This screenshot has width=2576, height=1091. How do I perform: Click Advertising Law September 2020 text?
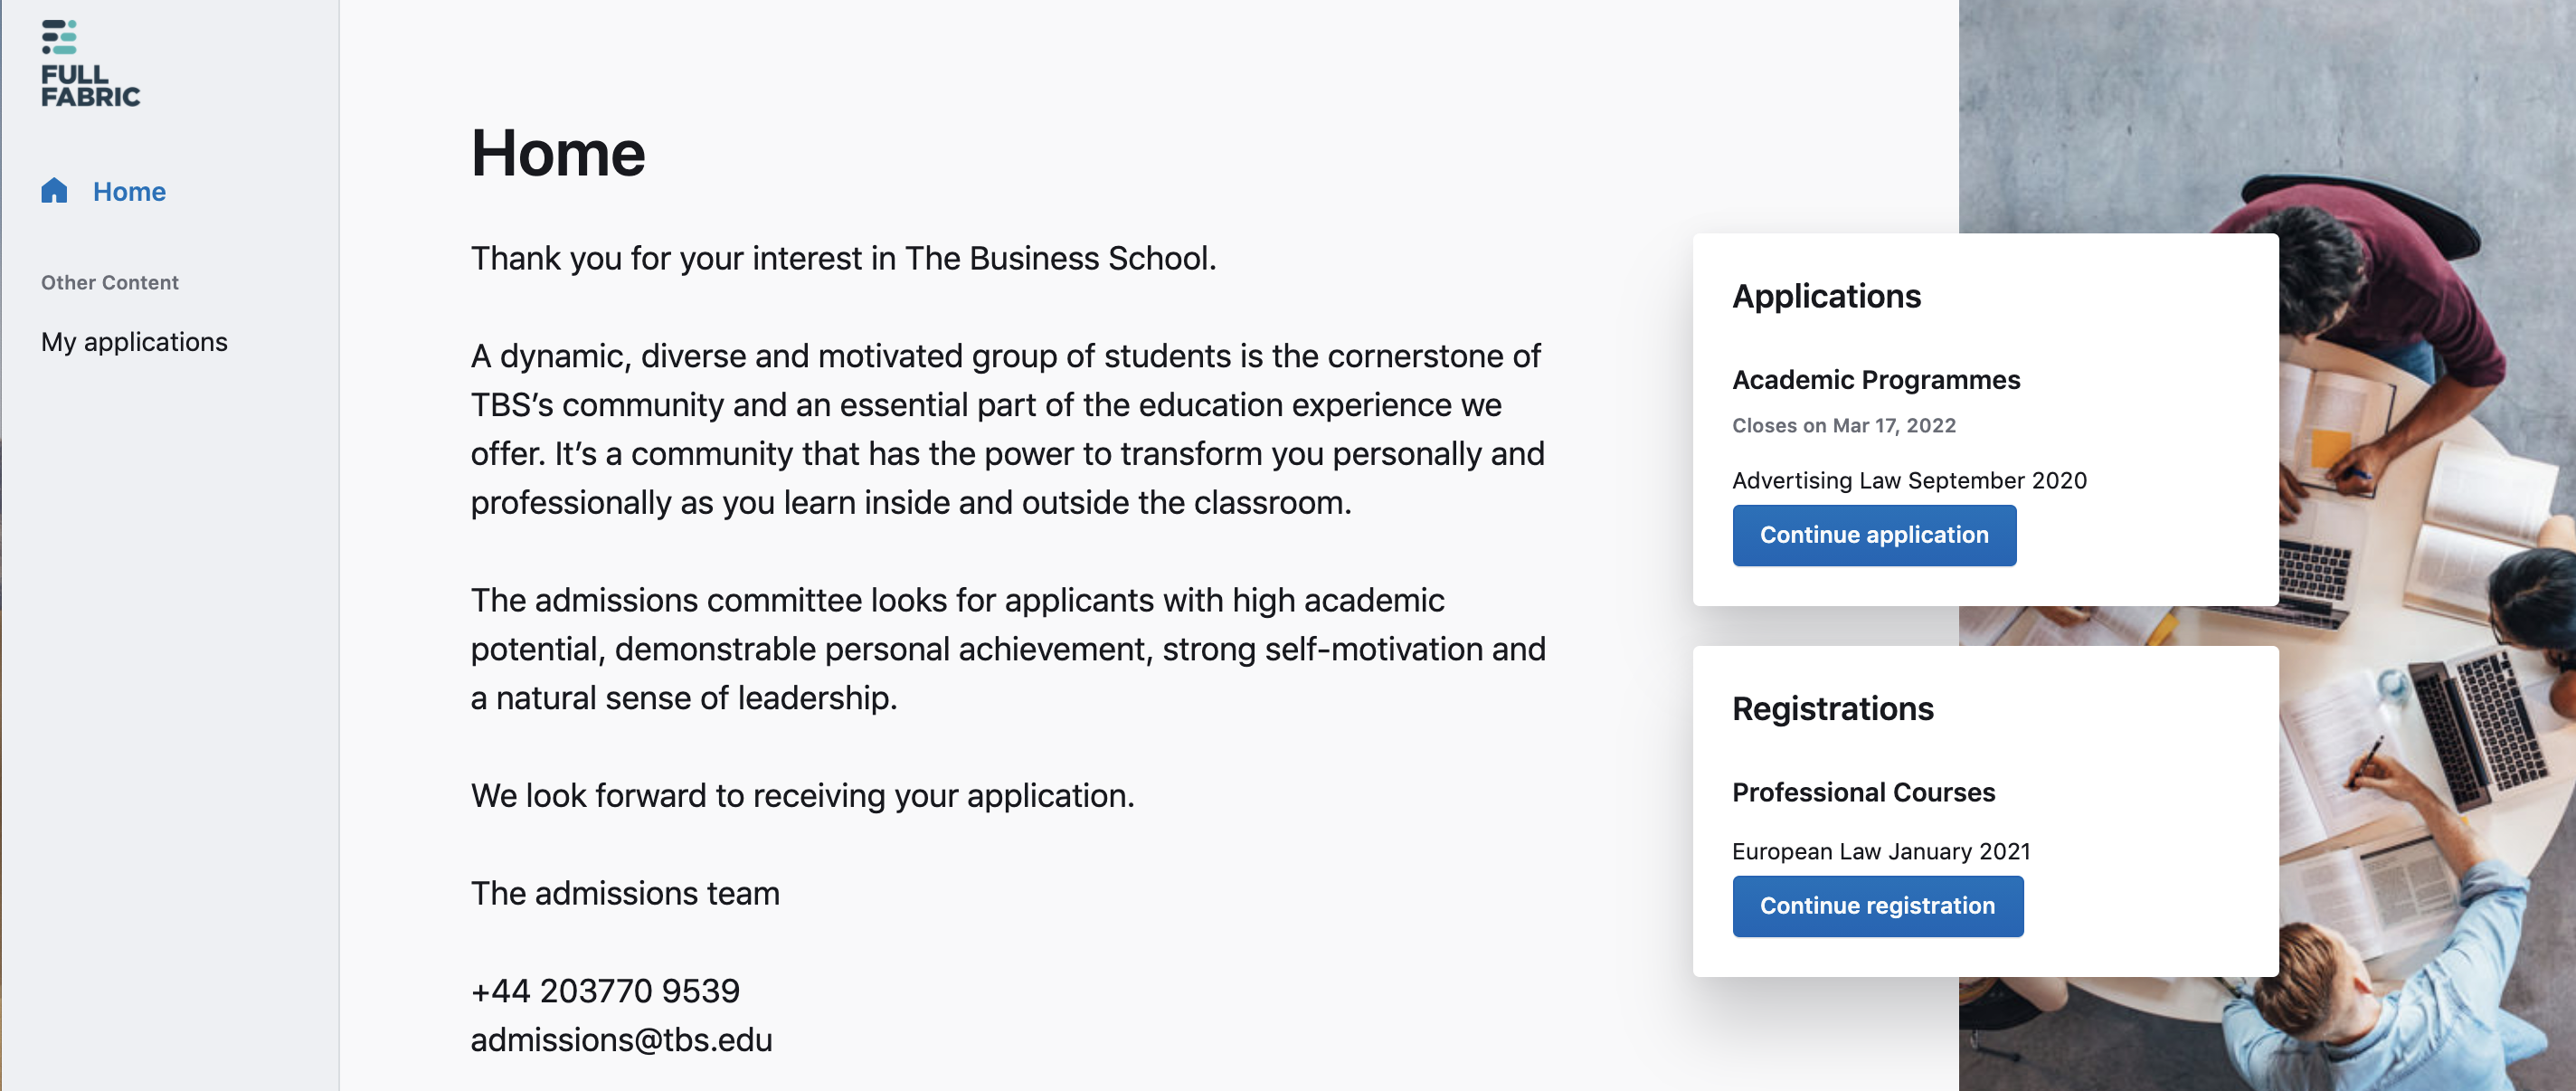(x=1909, y=481)
